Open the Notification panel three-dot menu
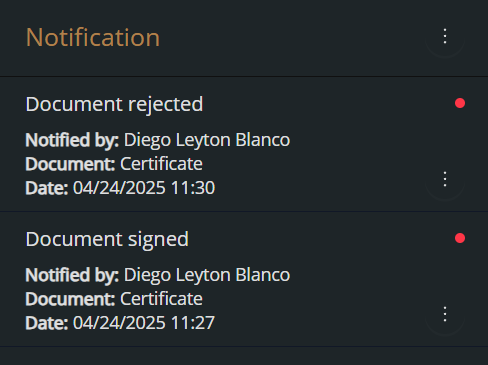488x365 pixels. pos(445,36)
